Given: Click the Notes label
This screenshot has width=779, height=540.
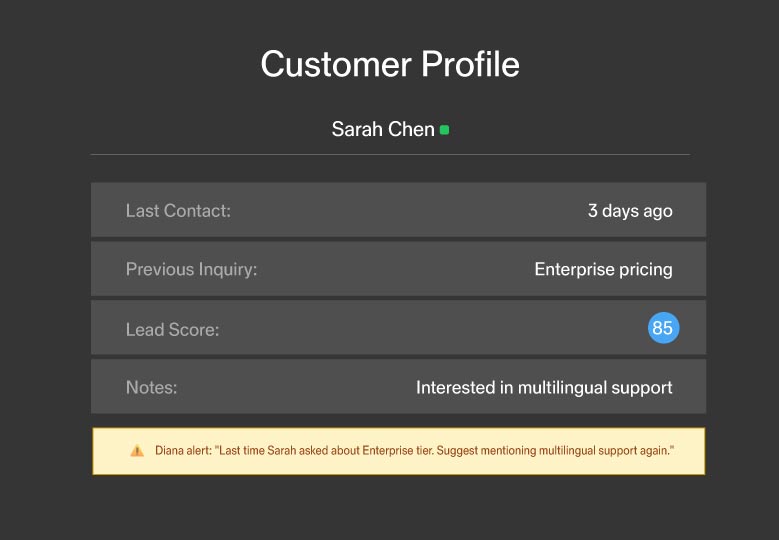Looking at the screenshot, I should tap(151, 388).
